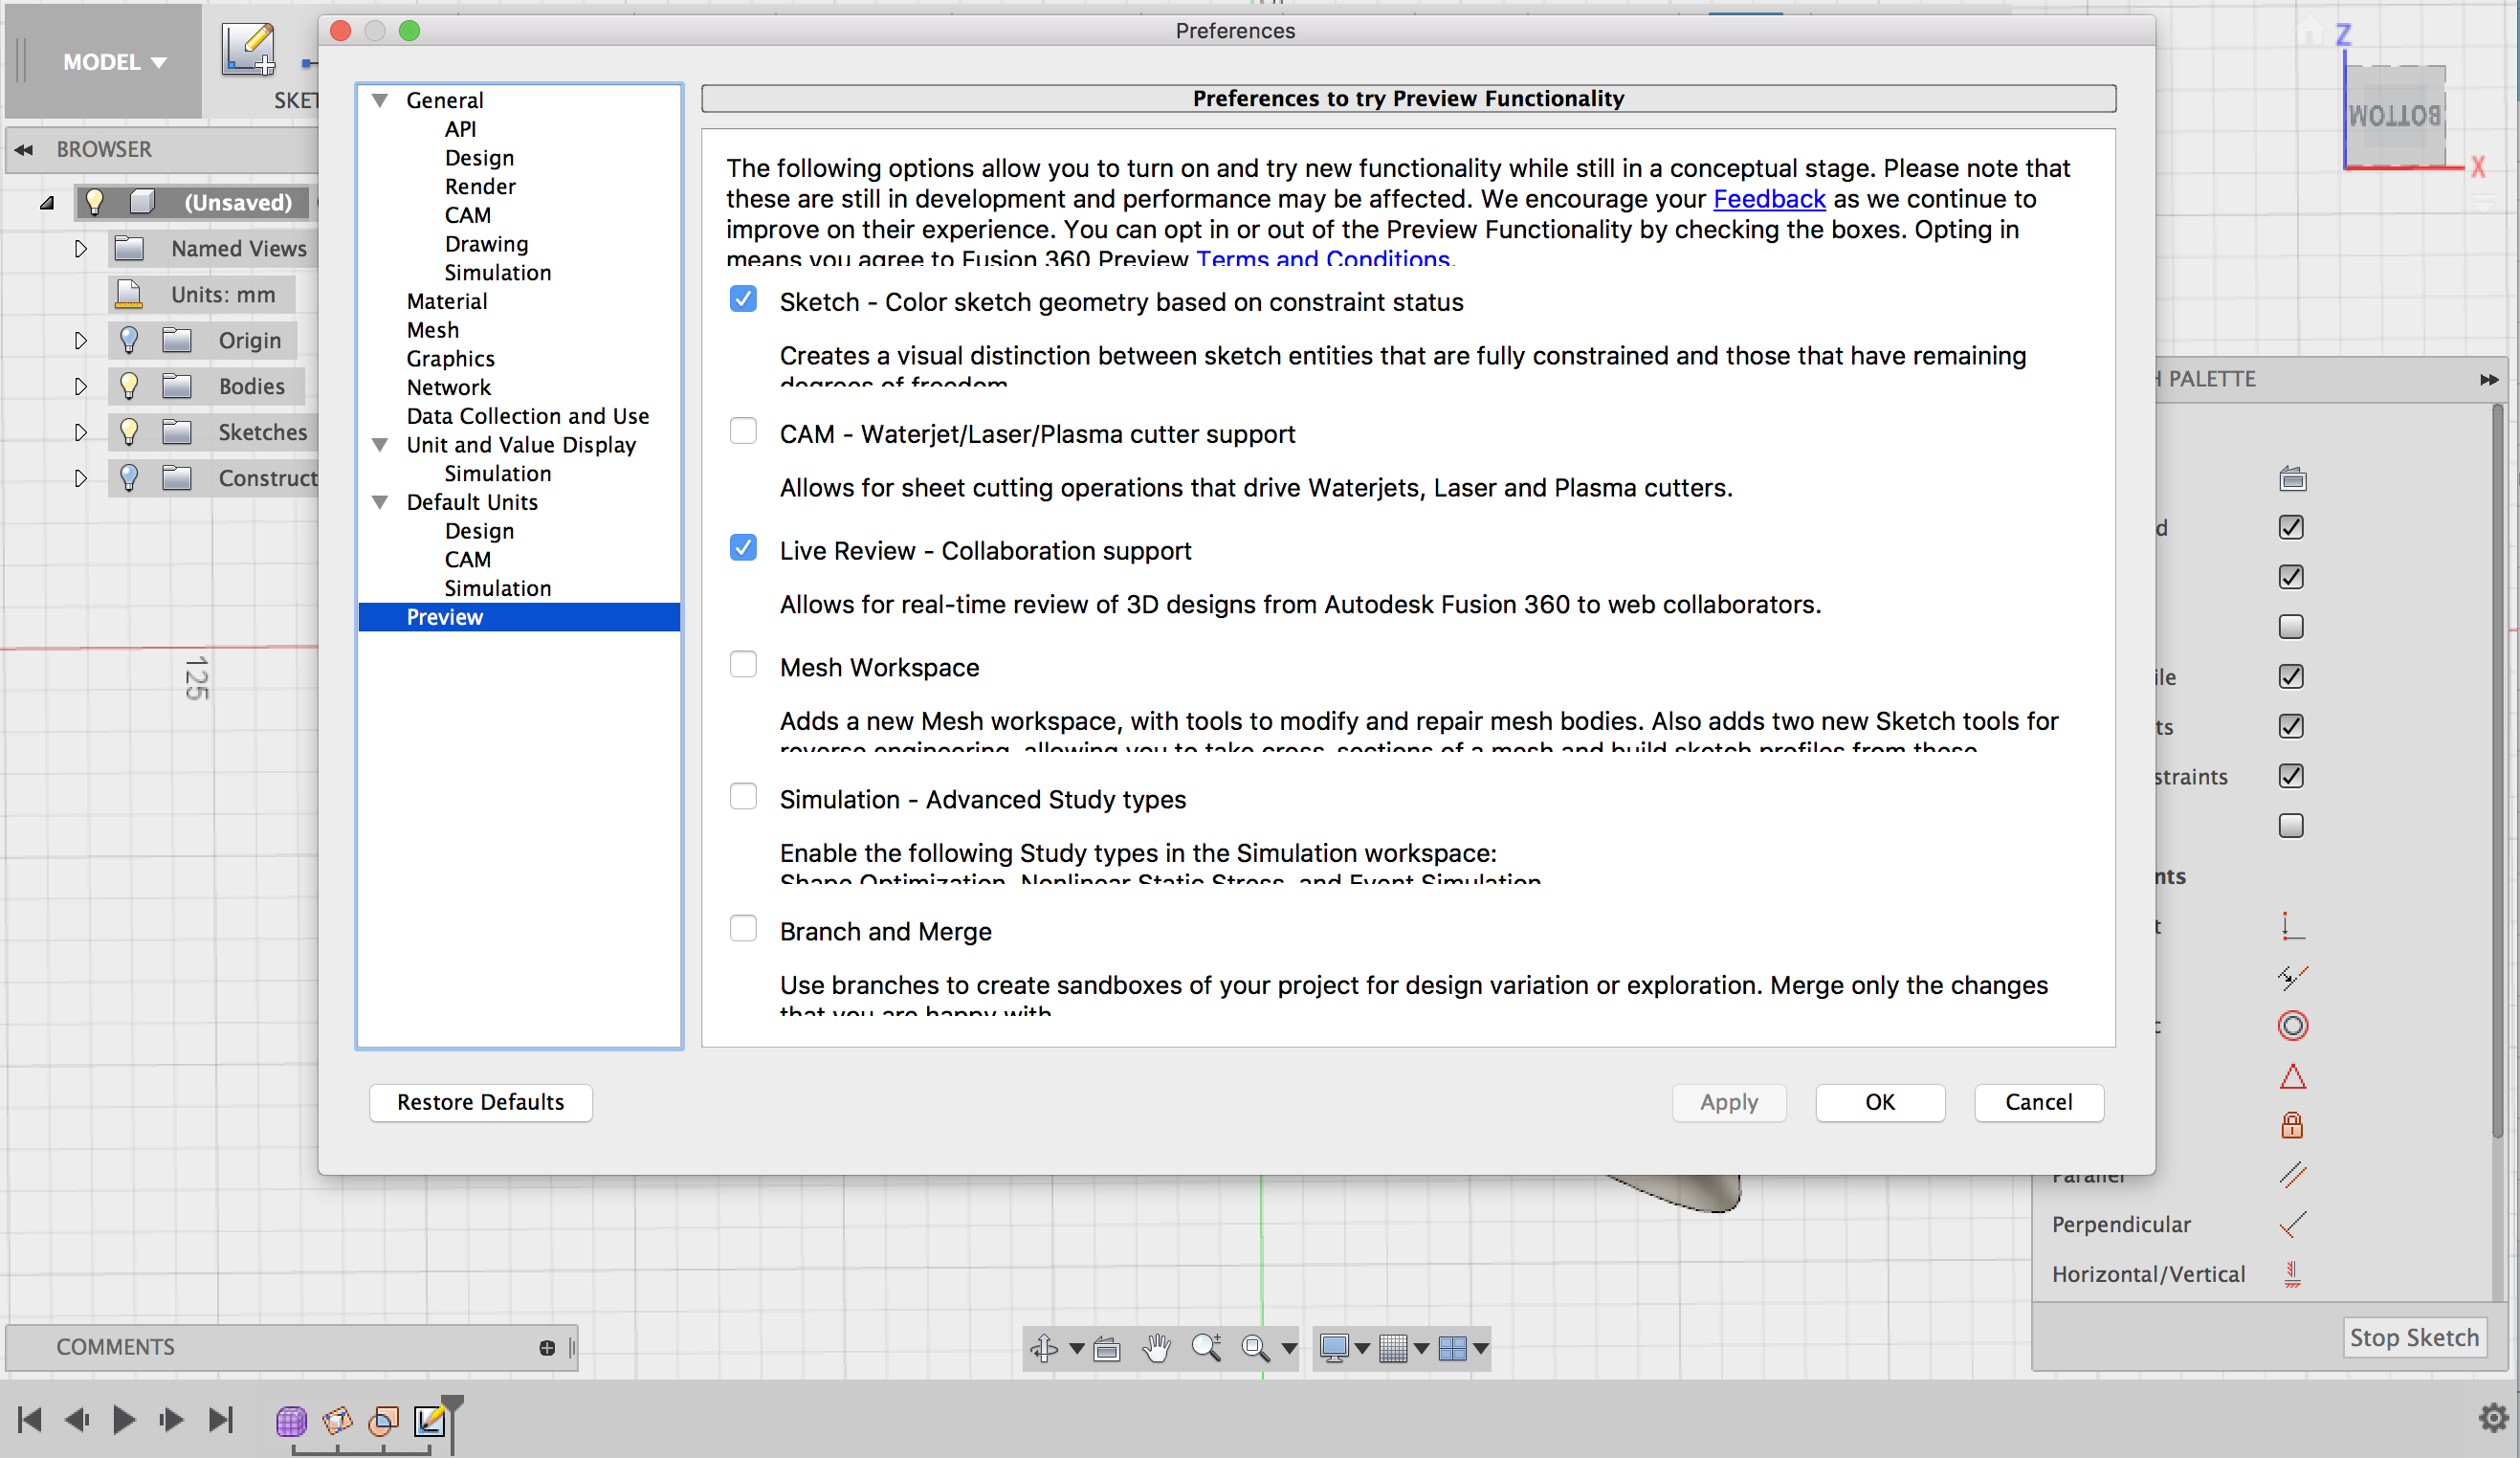Toggle Sketches folder visibility lightbulb
The width and height of the screenshot is (2520, 1458).
[x=129, y=432]
